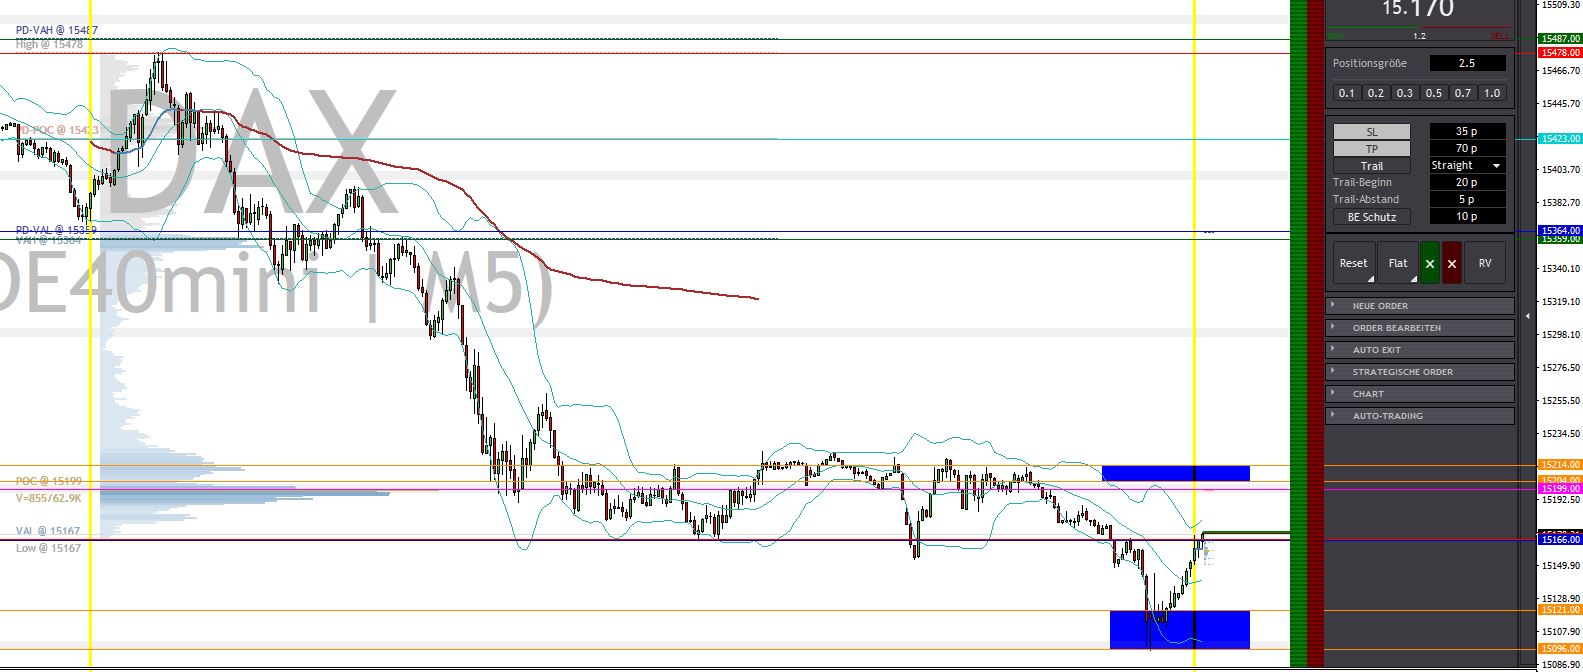Toggle the BE Schutz button
1583x672 pixels.
point(1372,217)
